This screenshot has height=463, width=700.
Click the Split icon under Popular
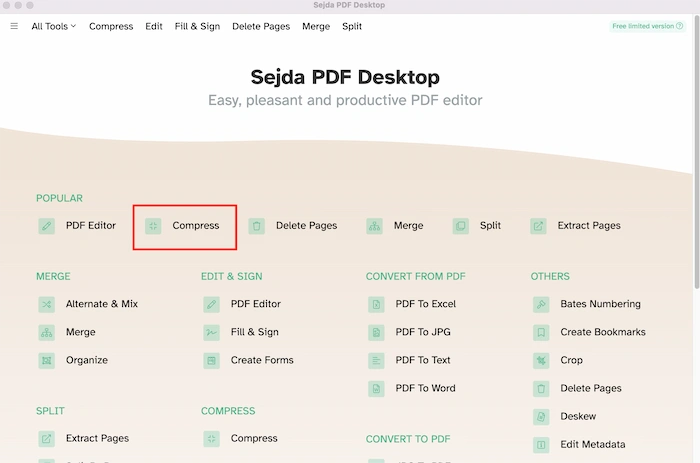tap(461, 226)
